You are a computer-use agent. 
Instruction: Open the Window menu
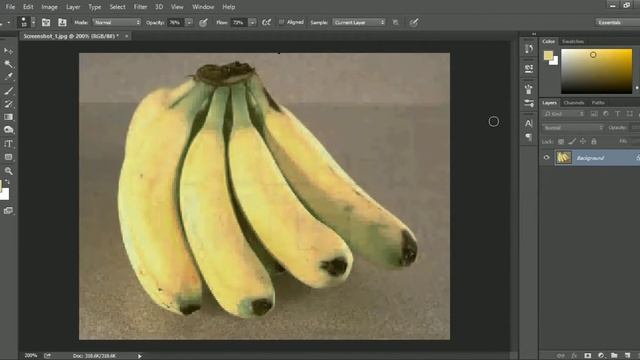[x=203, y=7]
